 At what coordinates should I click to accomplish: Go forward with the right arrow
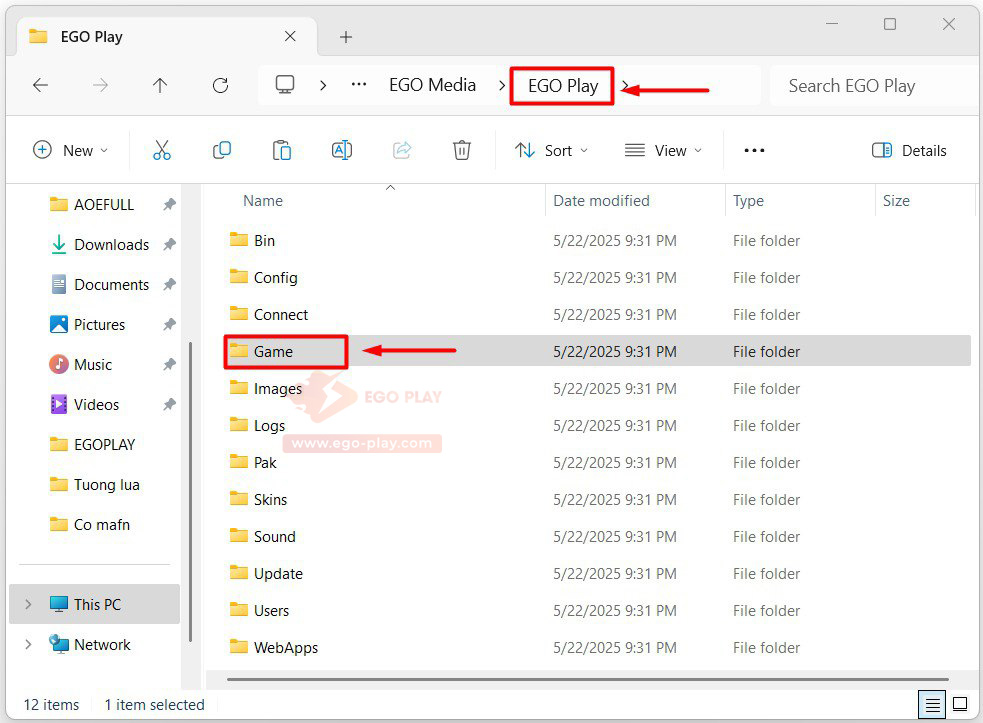click(100, 85)
